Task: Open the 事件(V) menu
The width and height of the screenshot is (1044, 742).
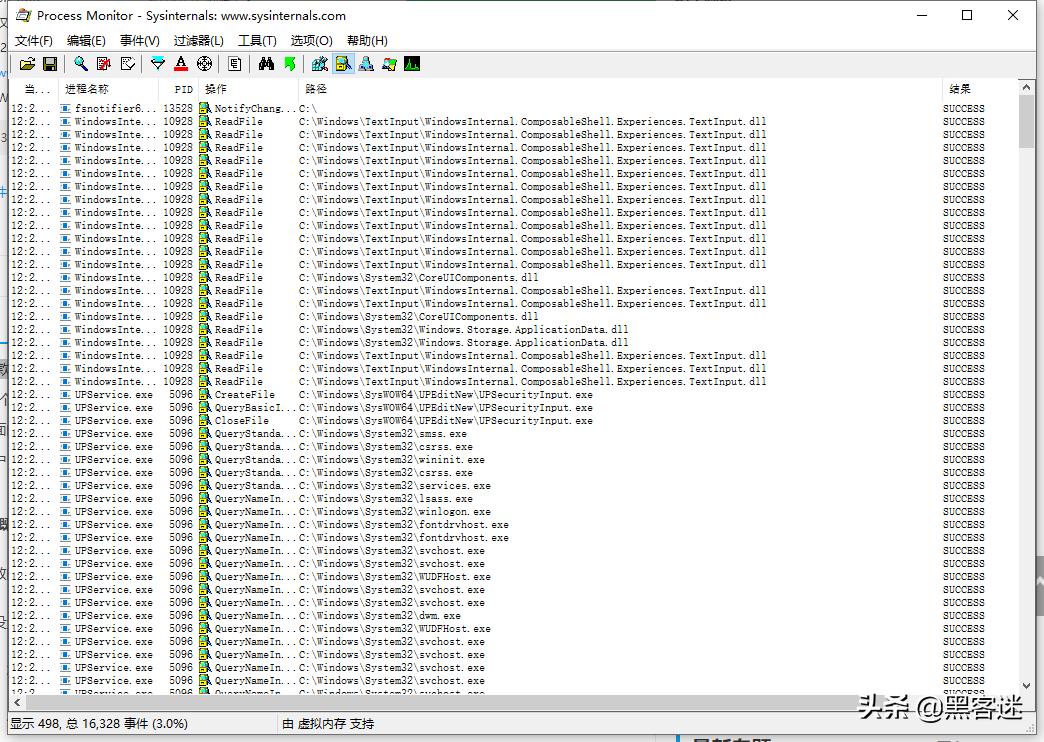Action: point(140,41)
